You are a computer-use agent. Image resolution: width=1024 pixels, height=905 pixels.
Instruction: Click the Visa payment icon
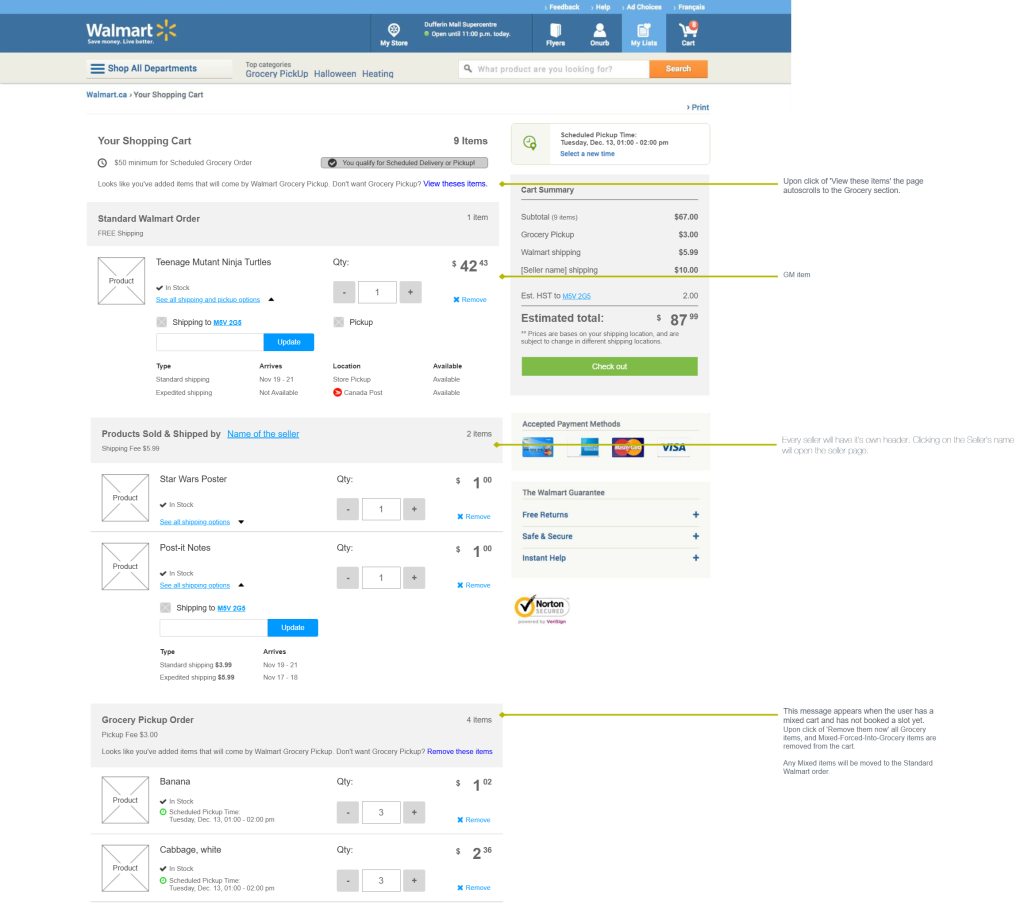click(x=673, y=447)
